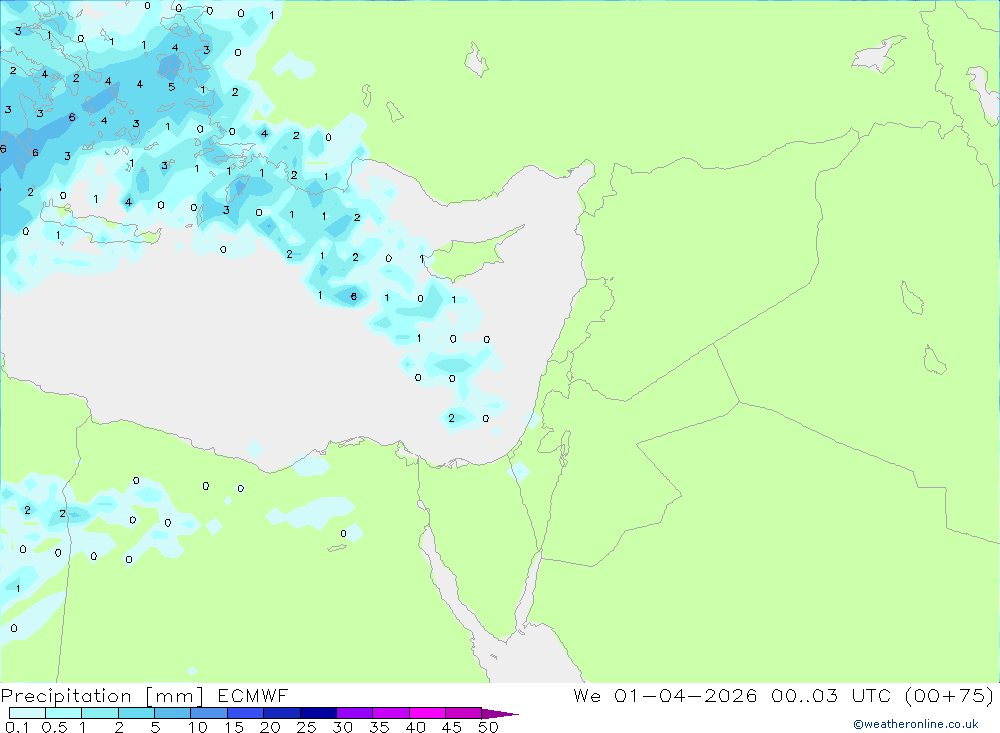
Task: Click the 20–25 mm dark blue swatch
Action: point(281,713)
